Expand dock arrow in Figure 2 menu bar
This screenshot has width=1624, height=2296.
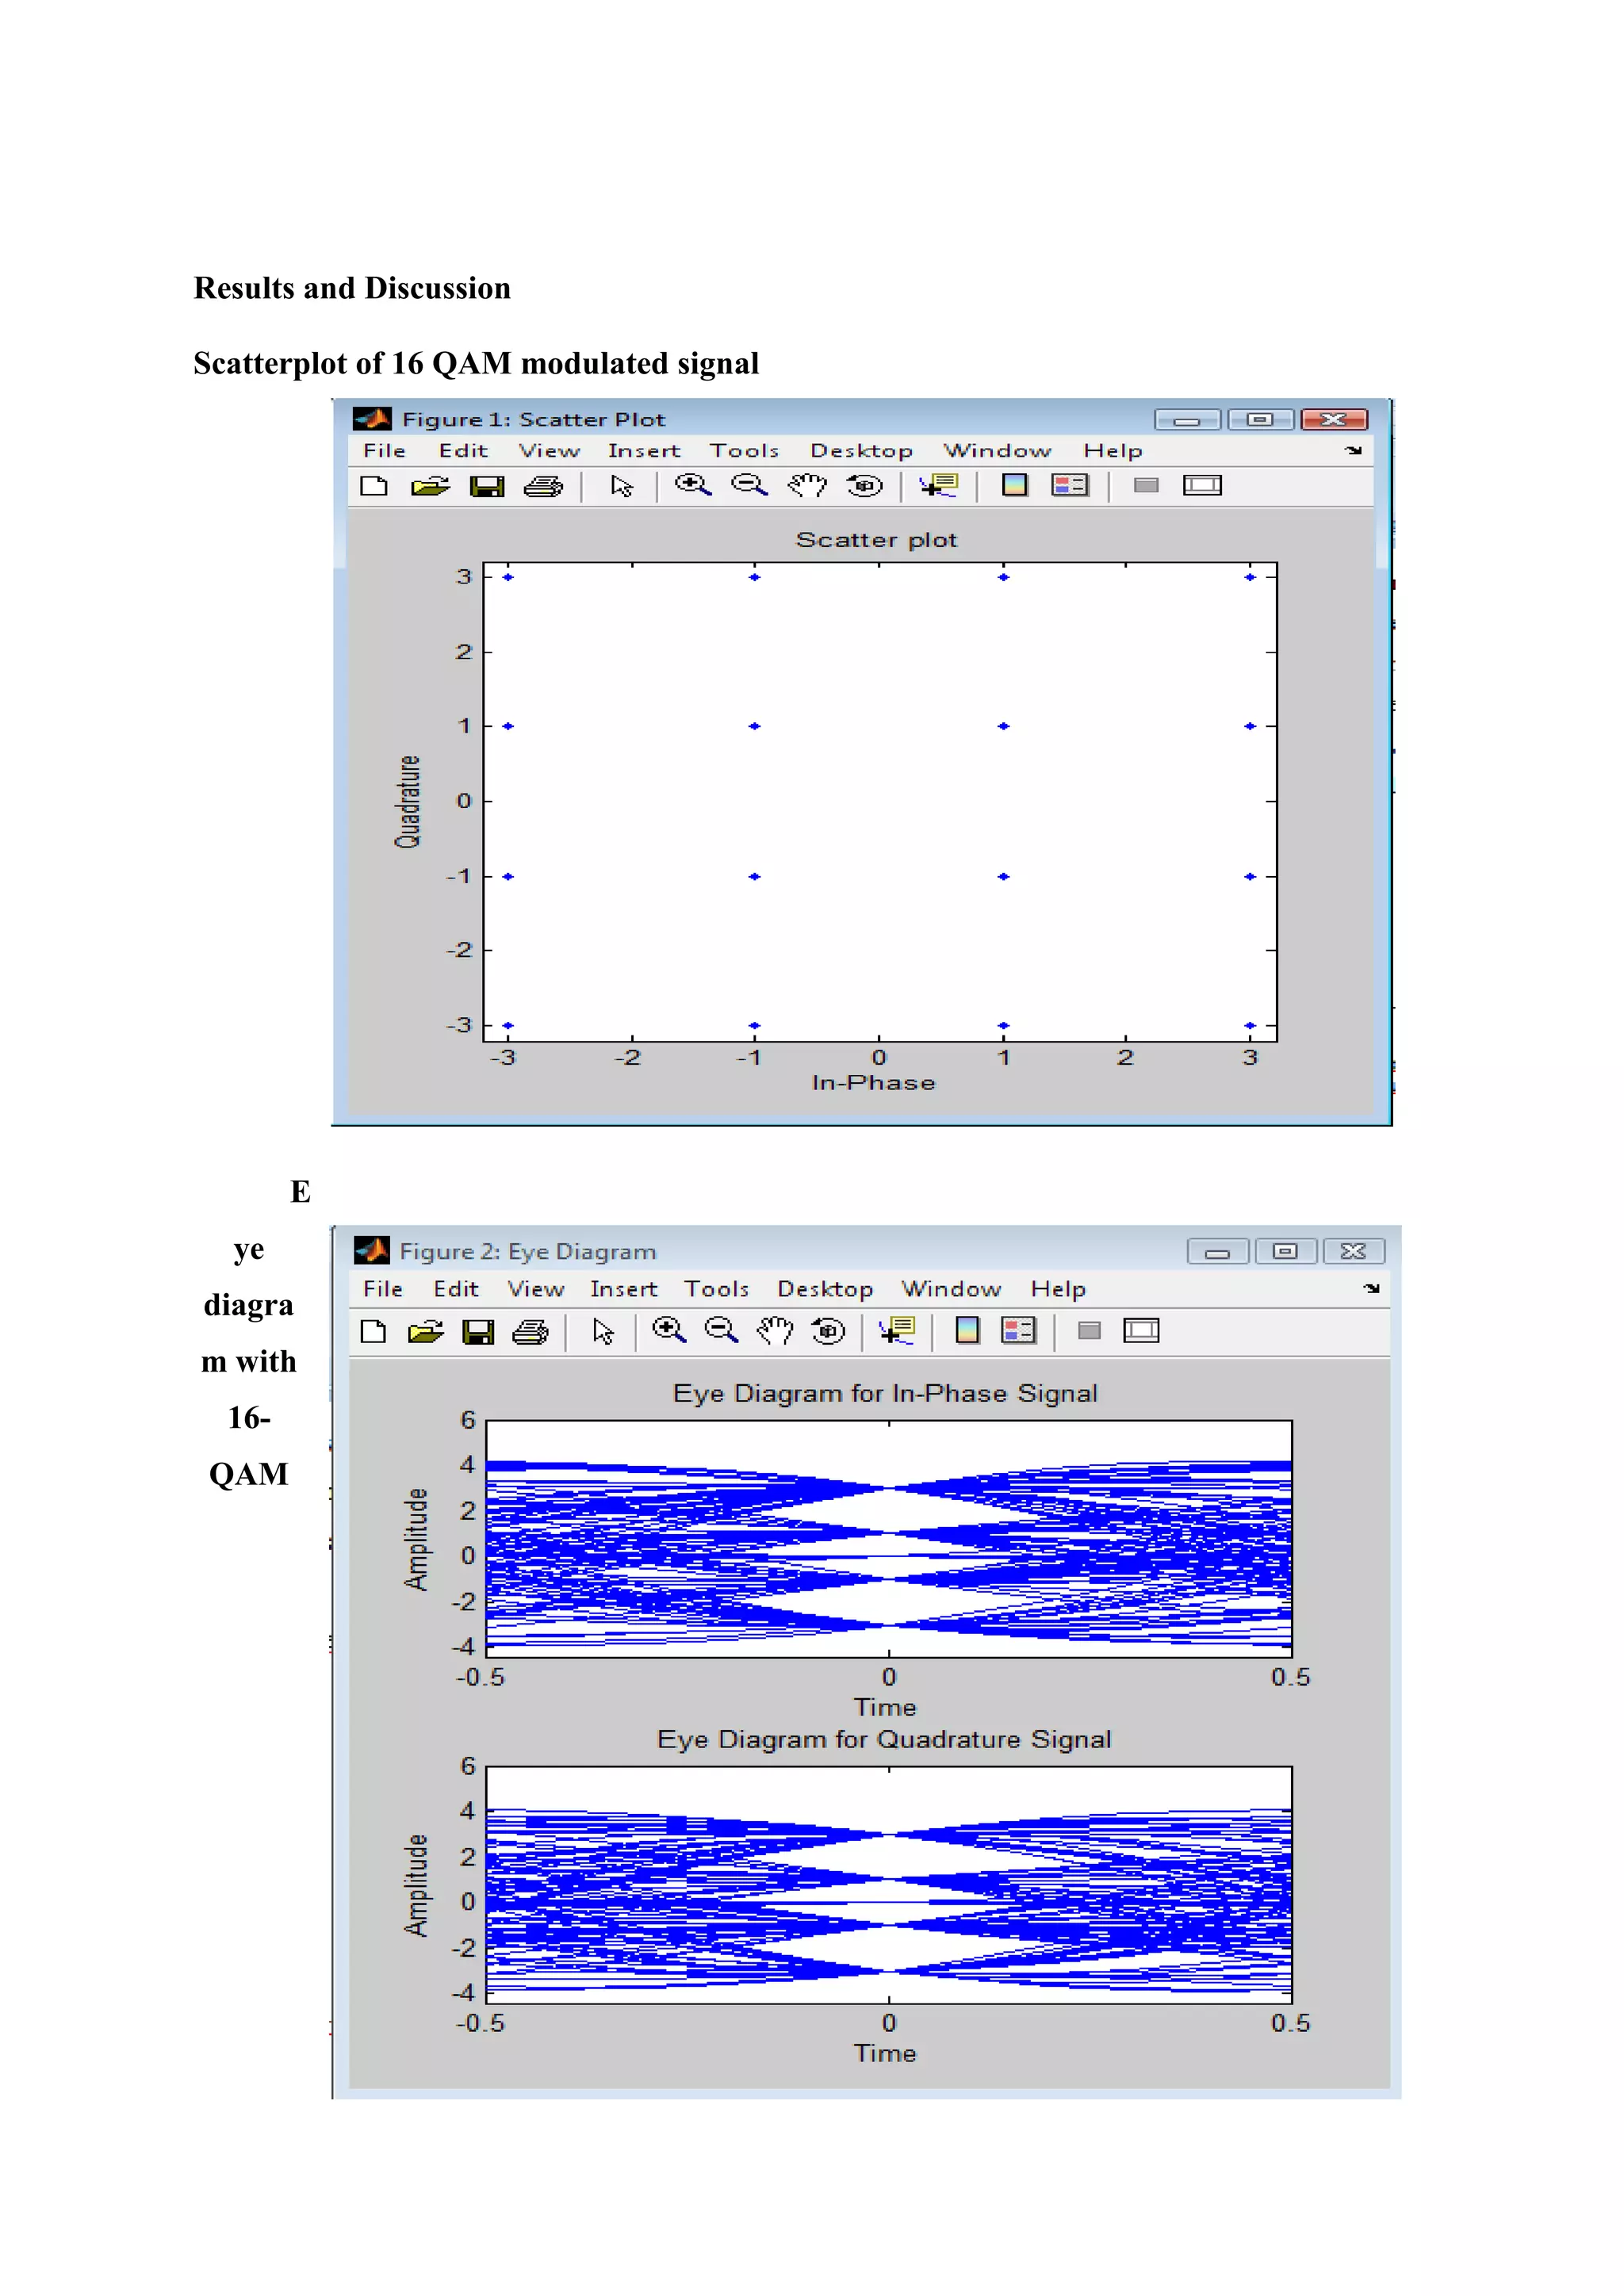(1371, 1289)
